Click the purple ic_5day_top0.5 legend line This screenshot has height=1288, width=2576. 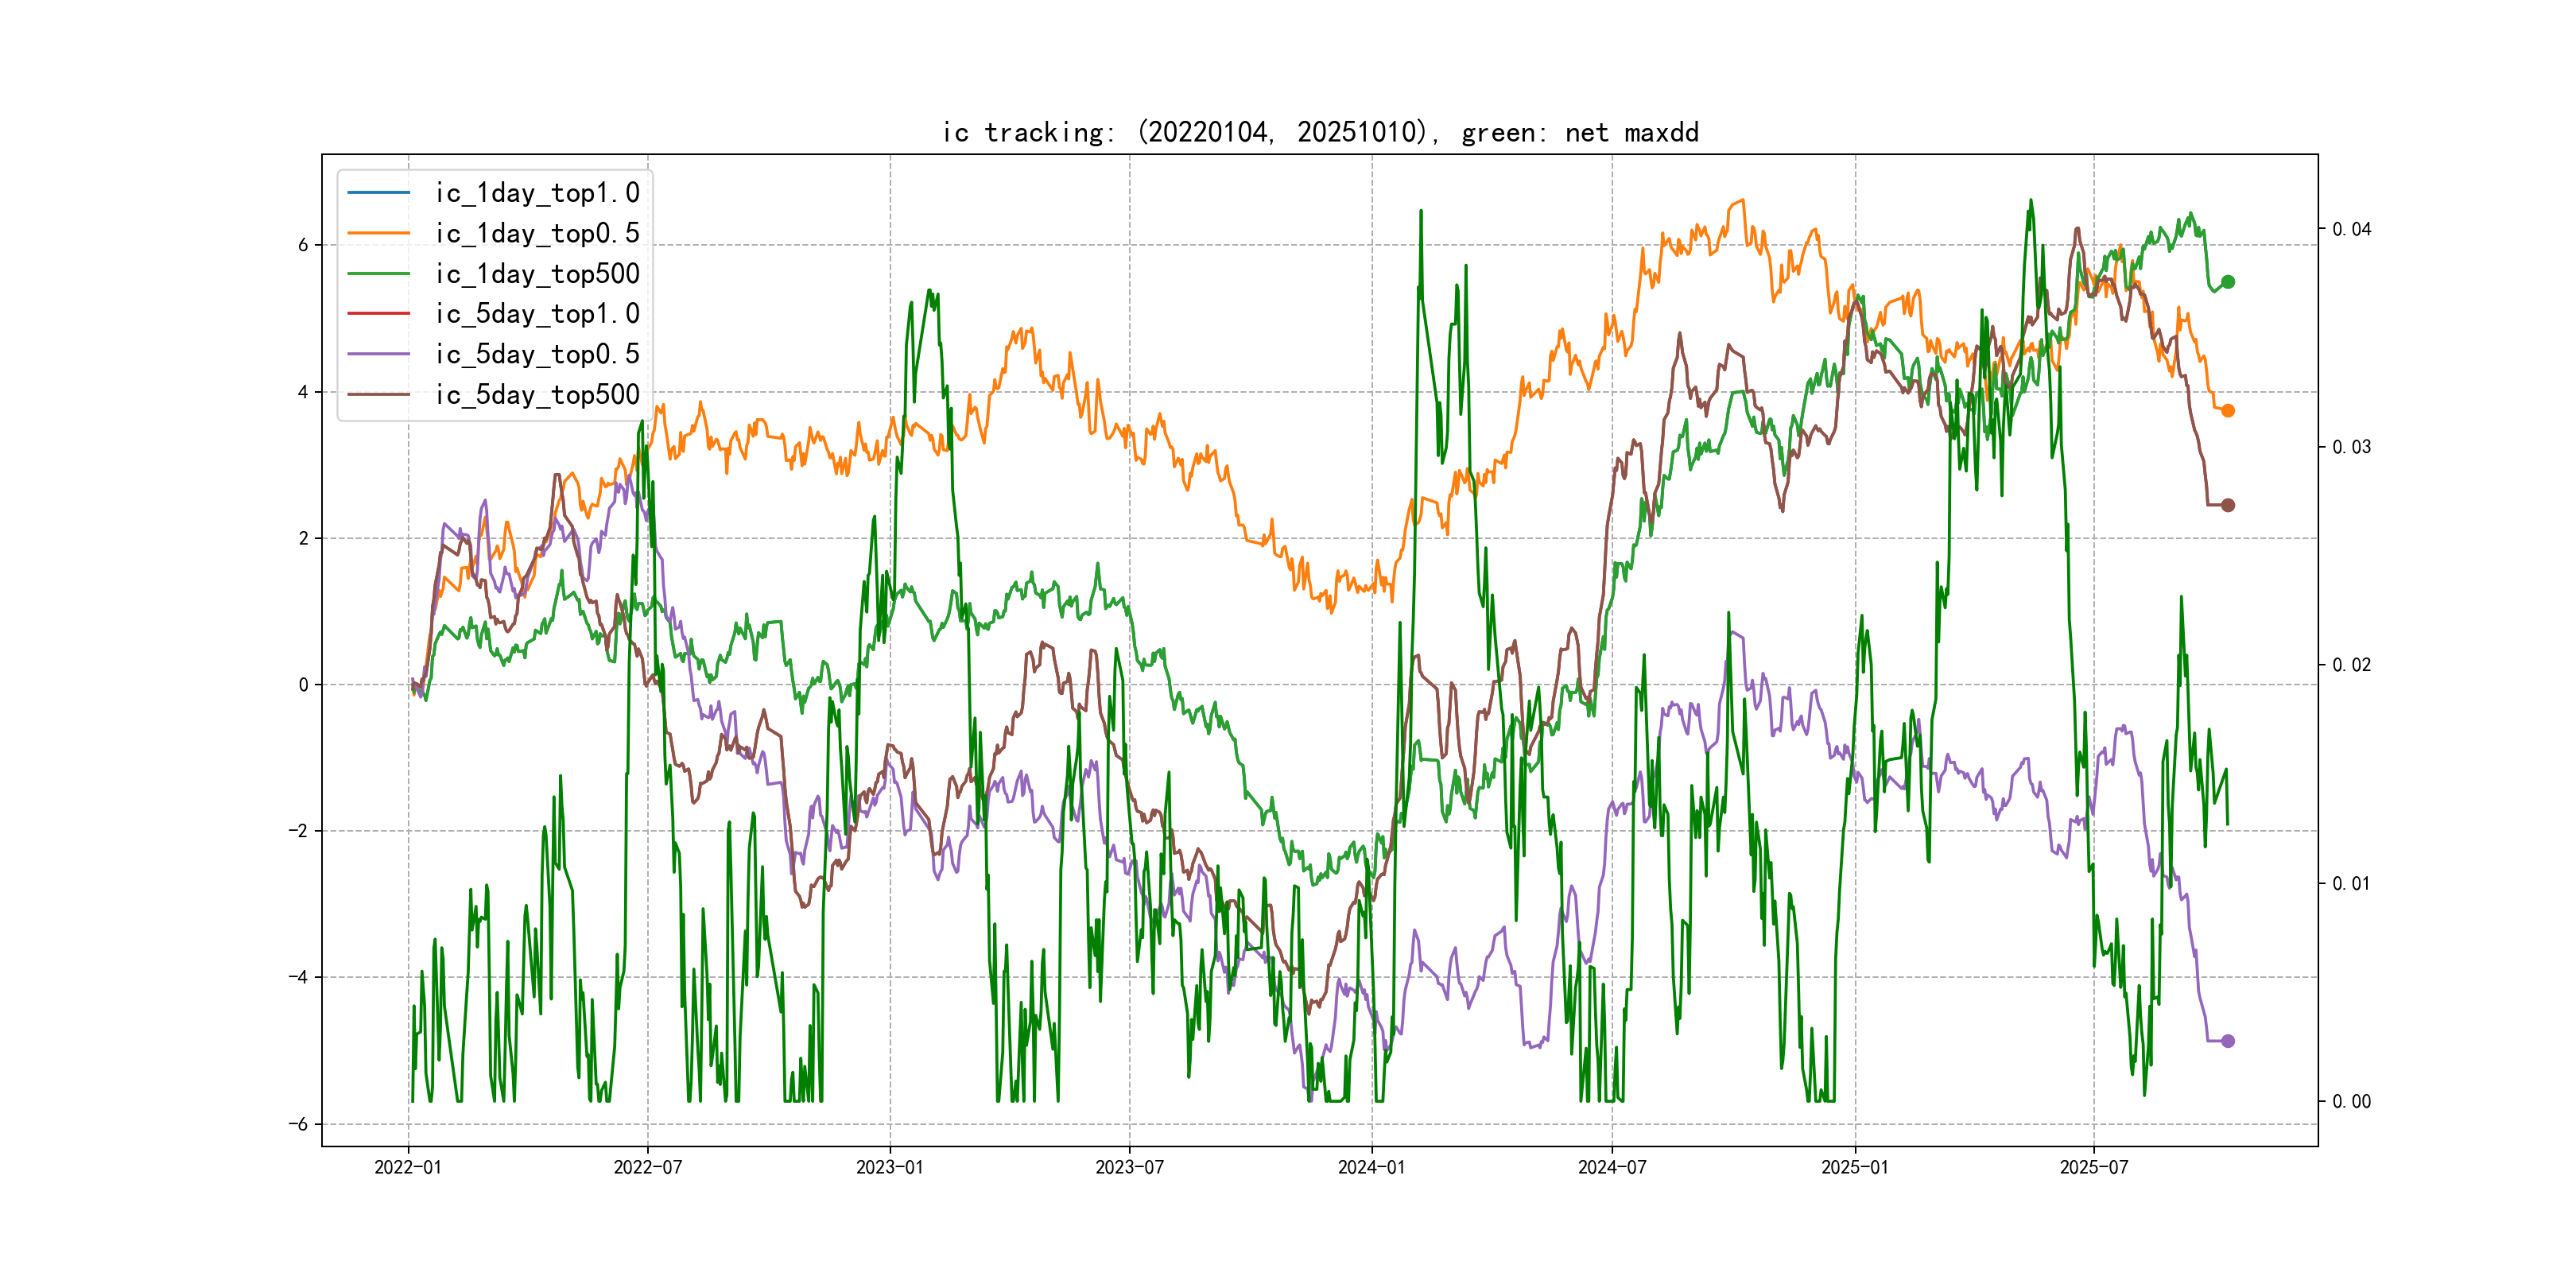(x=378, y=354)
